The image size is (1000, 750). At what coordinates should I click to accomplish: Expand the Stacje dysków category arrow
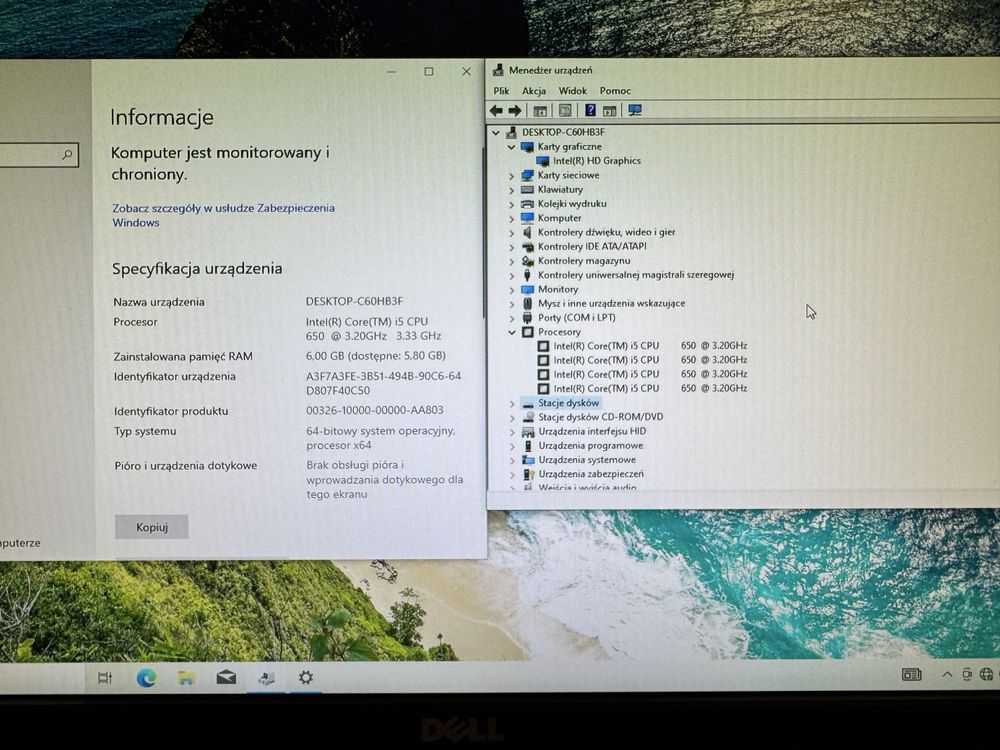coord(511,403)
